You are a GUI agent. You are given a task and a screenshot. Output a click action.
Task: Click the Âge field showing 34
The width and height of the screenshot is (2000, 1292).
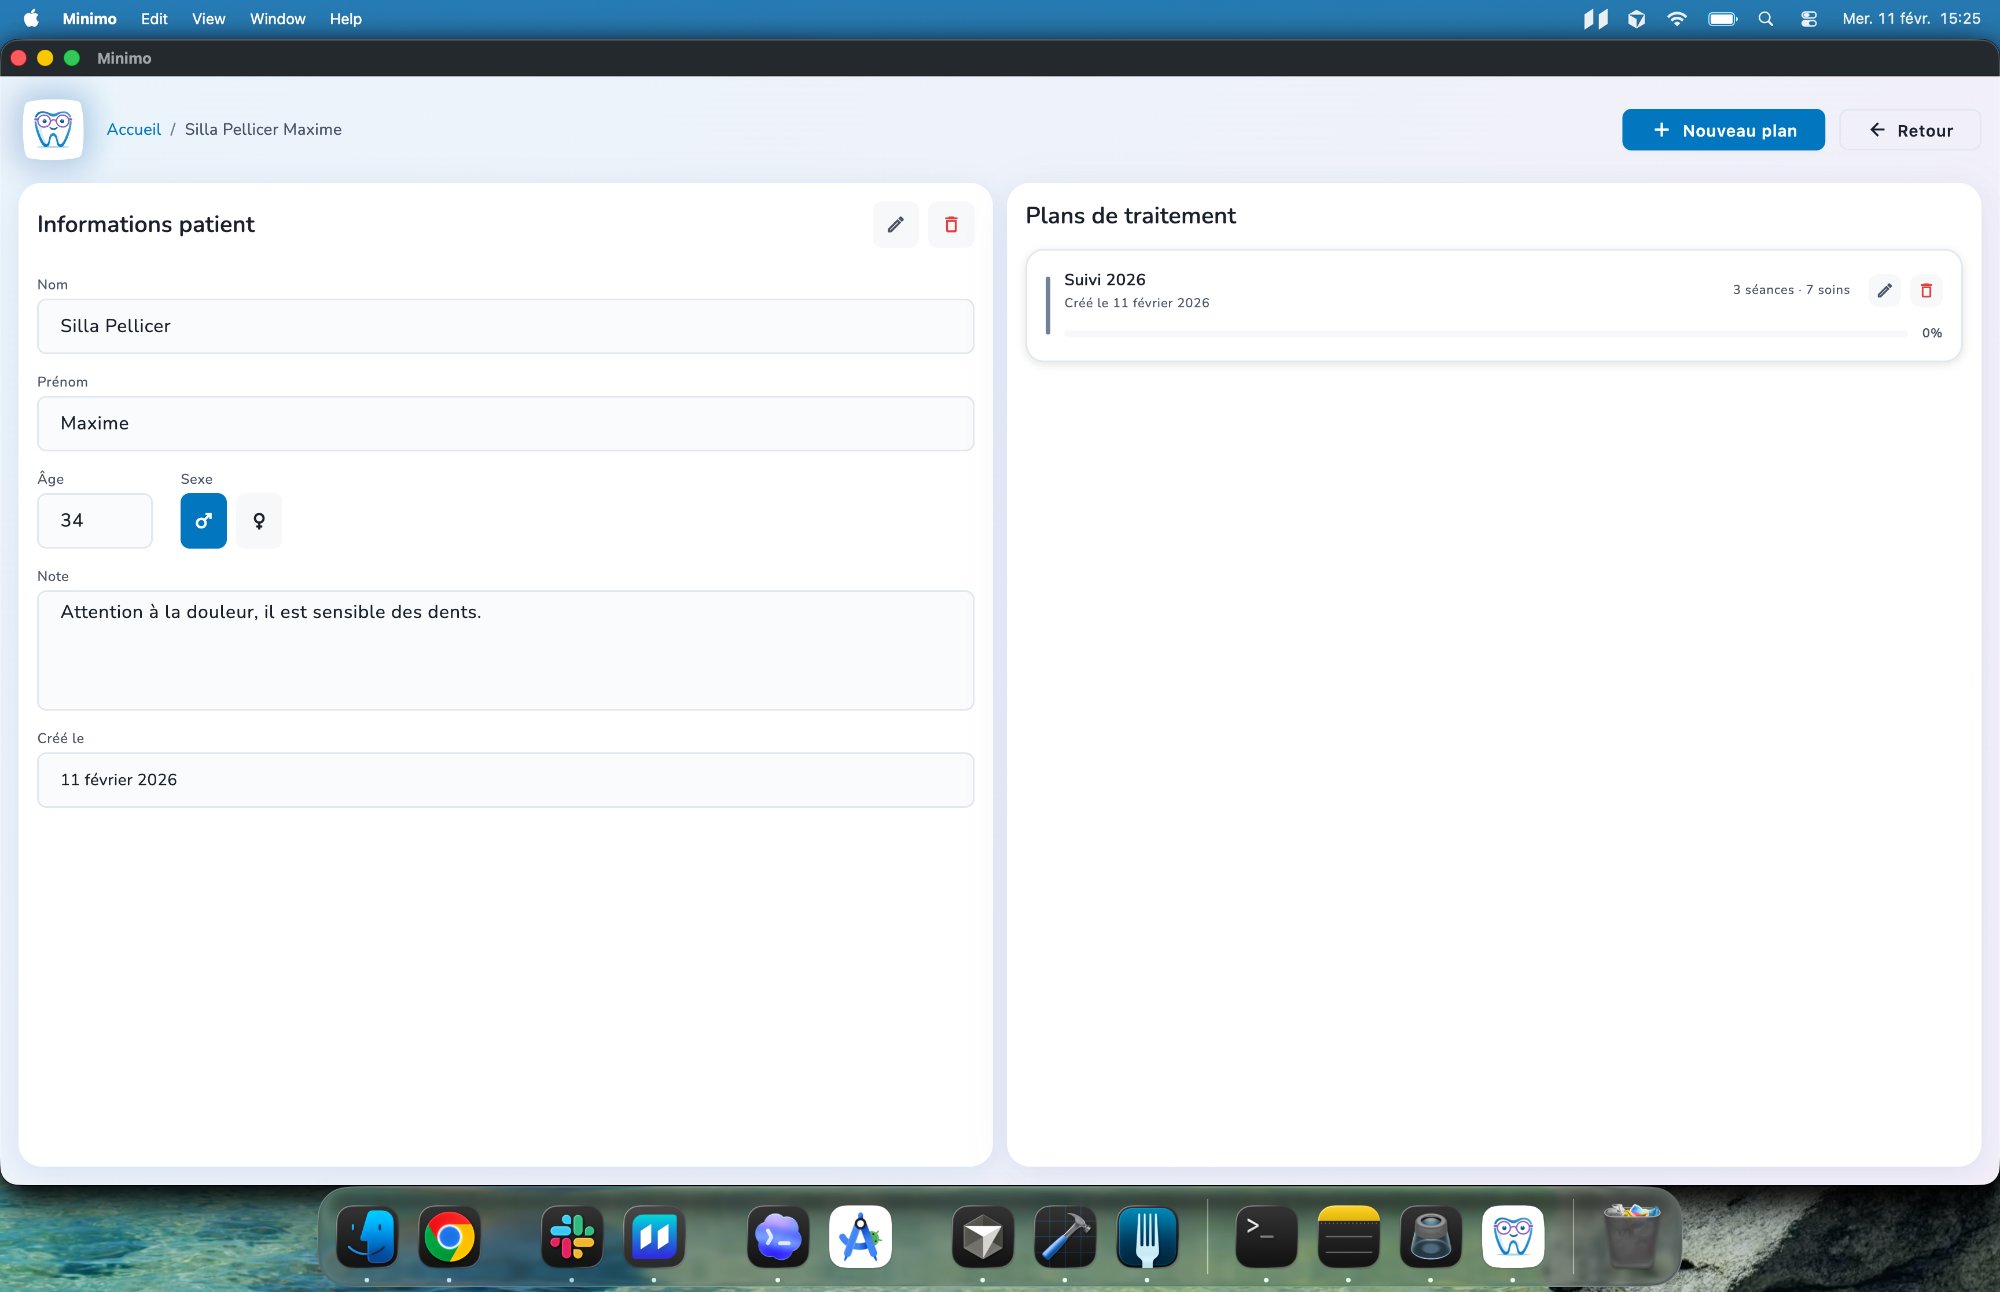[x=95, y=521]
